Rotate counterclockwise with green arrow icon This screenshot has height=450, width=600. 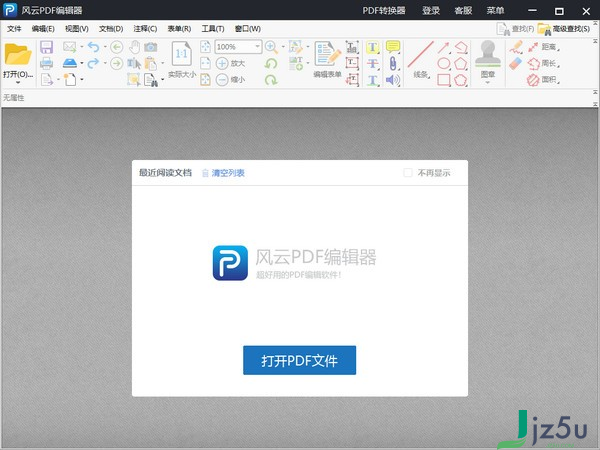click(x=271, y=64)
